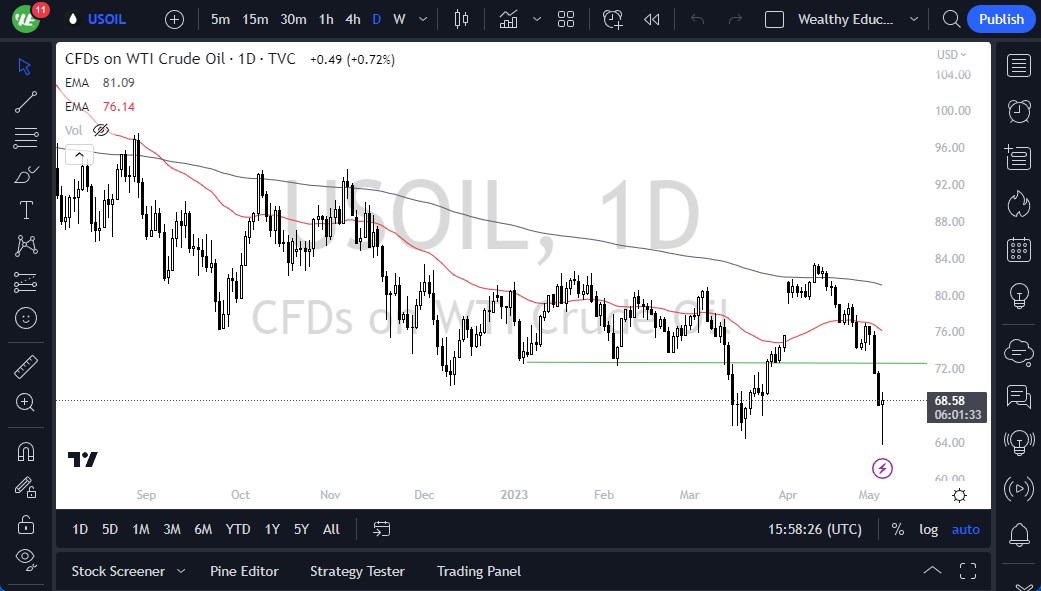Click the bar replay rewind icon
This screenshot has height=591, width=1041.
pyautogui.click(x=652, y=19)
